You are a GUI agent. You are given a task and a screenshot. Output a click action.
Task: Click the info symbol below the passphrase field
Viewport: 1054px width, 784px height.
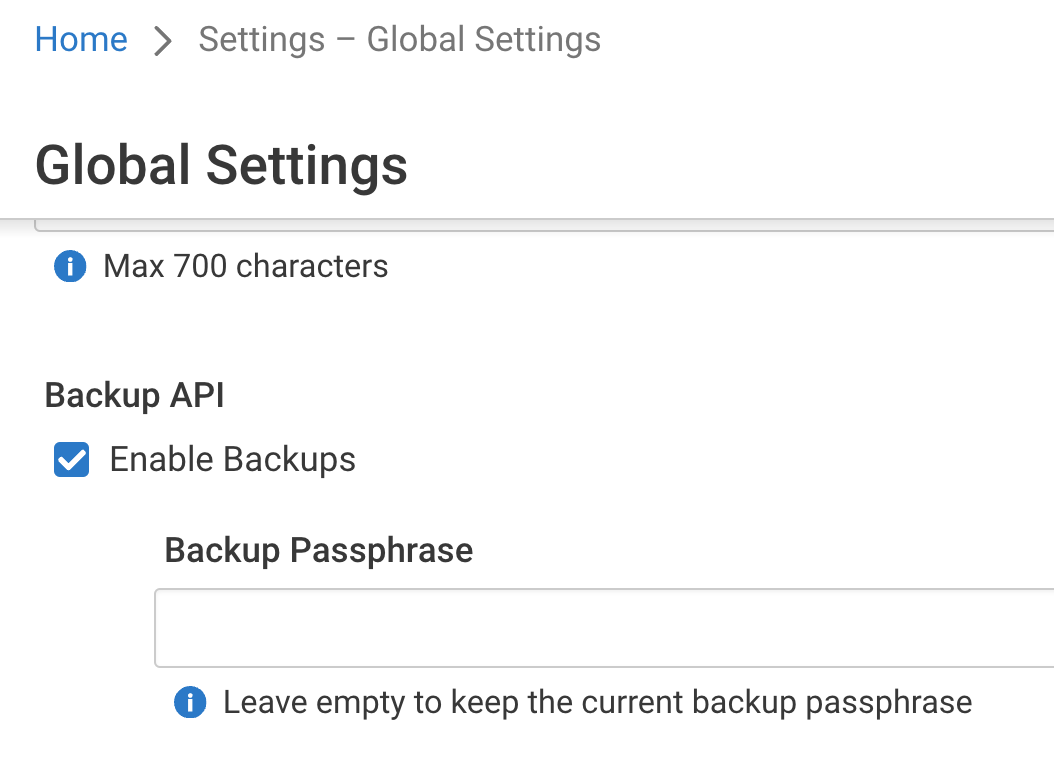[x=189, y=702]
